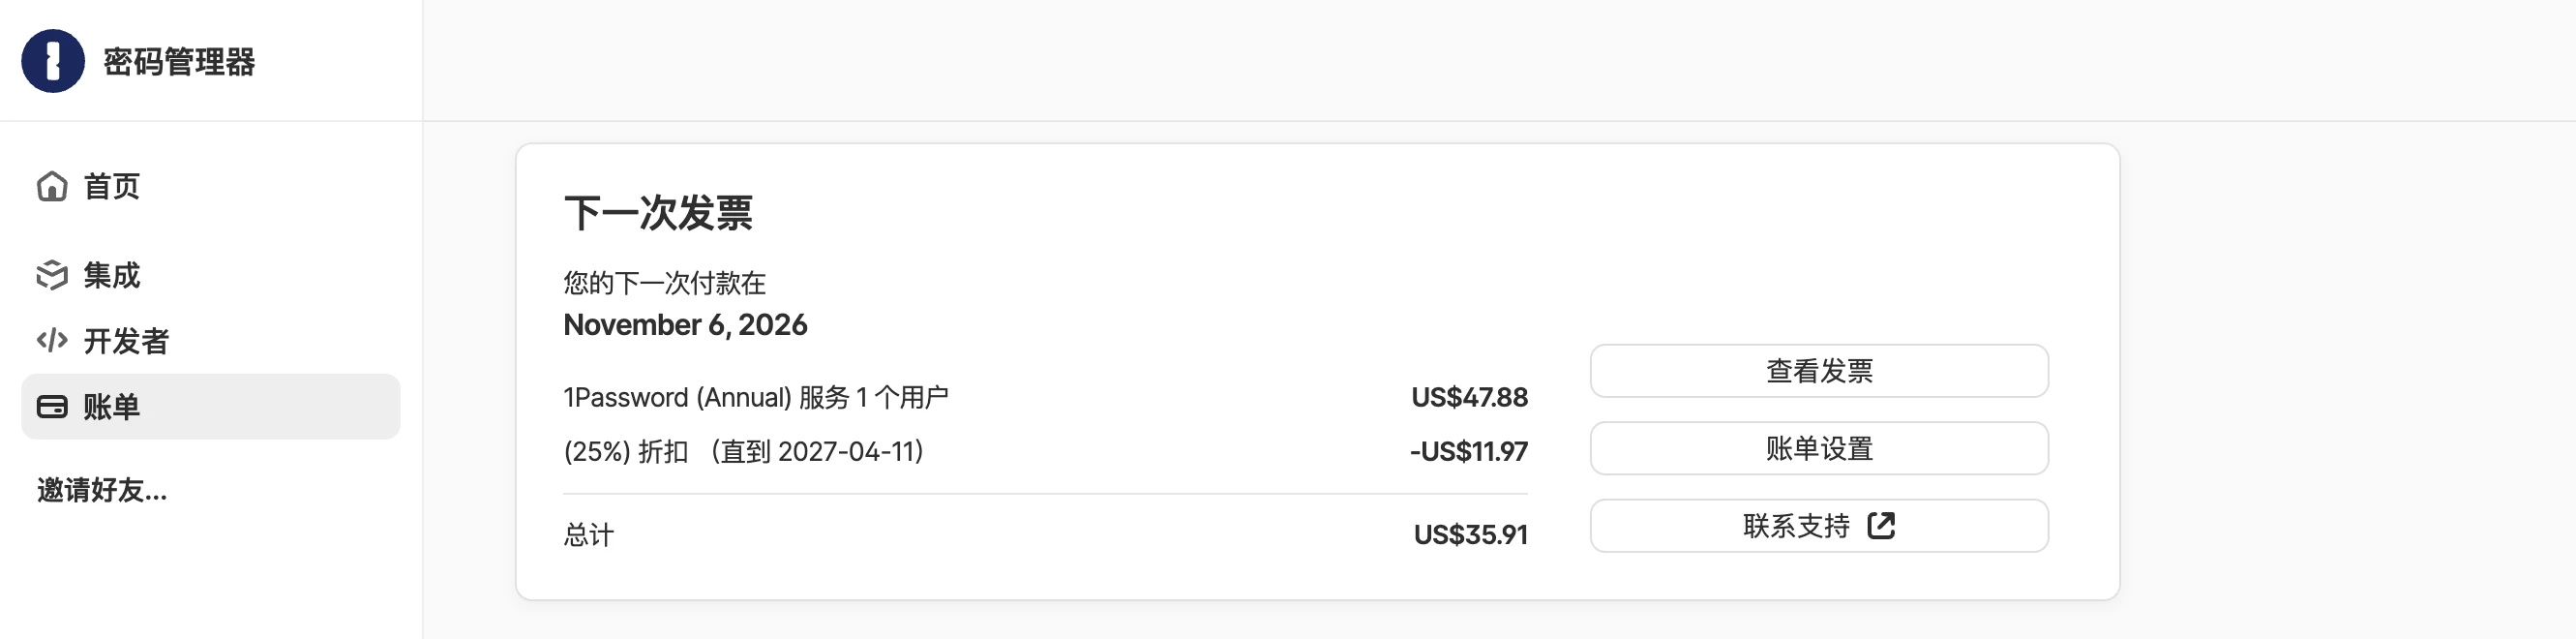Navigate to 集成 in the sidebar
The image size is (2576, 639).
(x=112, y=275)
